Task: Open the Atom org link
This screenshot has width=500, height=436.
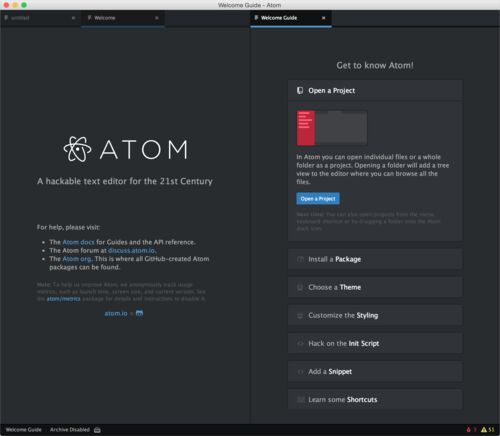Action: [x=77, y=259]
